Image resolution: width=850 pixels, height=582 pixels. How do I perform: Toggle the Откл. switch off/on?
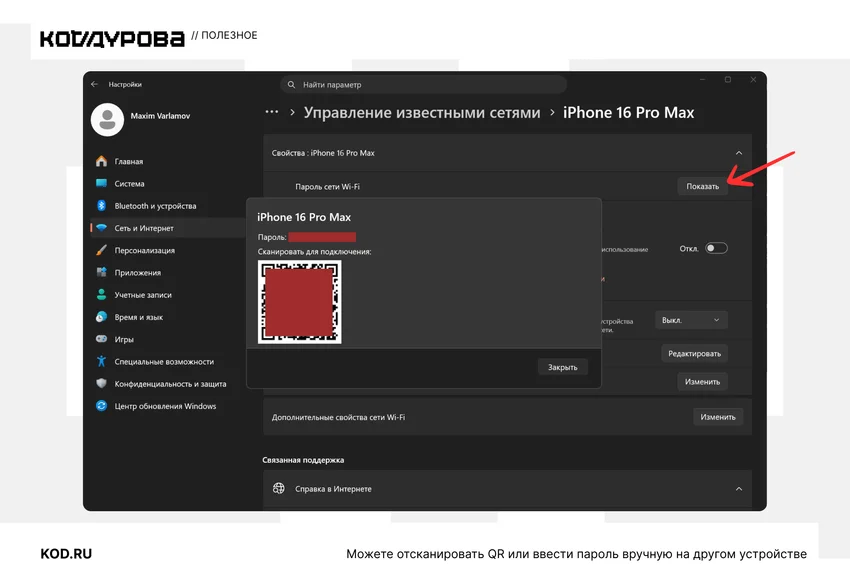pyautogui.click(x=716, y=248)
